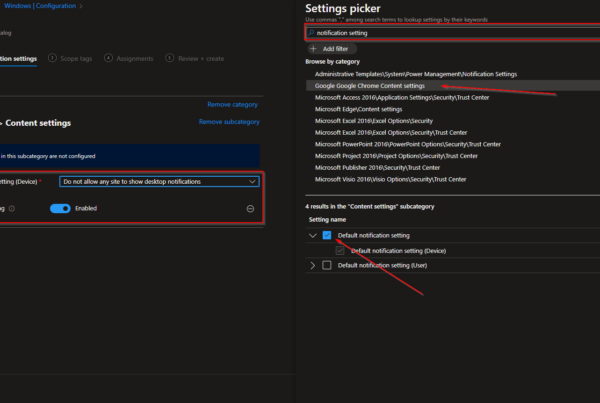The width and height of the screenshot is (600, 403).
Task: Click the remove (minus circle) icon beside Enabled
Action: click(250, 208)
